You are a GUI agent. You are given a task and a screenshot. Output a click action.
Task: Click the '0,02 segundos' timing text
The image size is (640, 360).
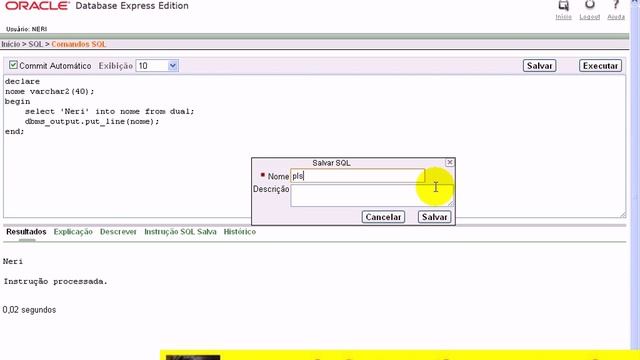[29, 310]
